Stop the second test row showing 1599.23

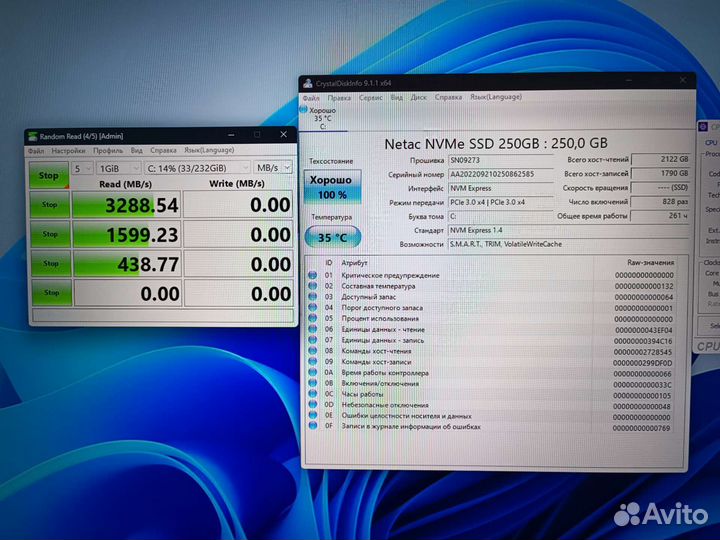click(50, 234)
